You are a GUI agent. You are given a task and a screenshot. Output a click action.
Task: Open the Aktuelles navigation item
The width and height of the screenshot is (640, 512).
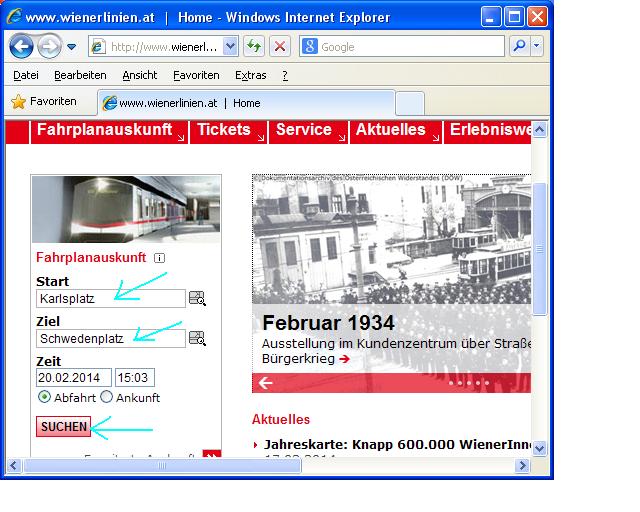click(396, 131)
